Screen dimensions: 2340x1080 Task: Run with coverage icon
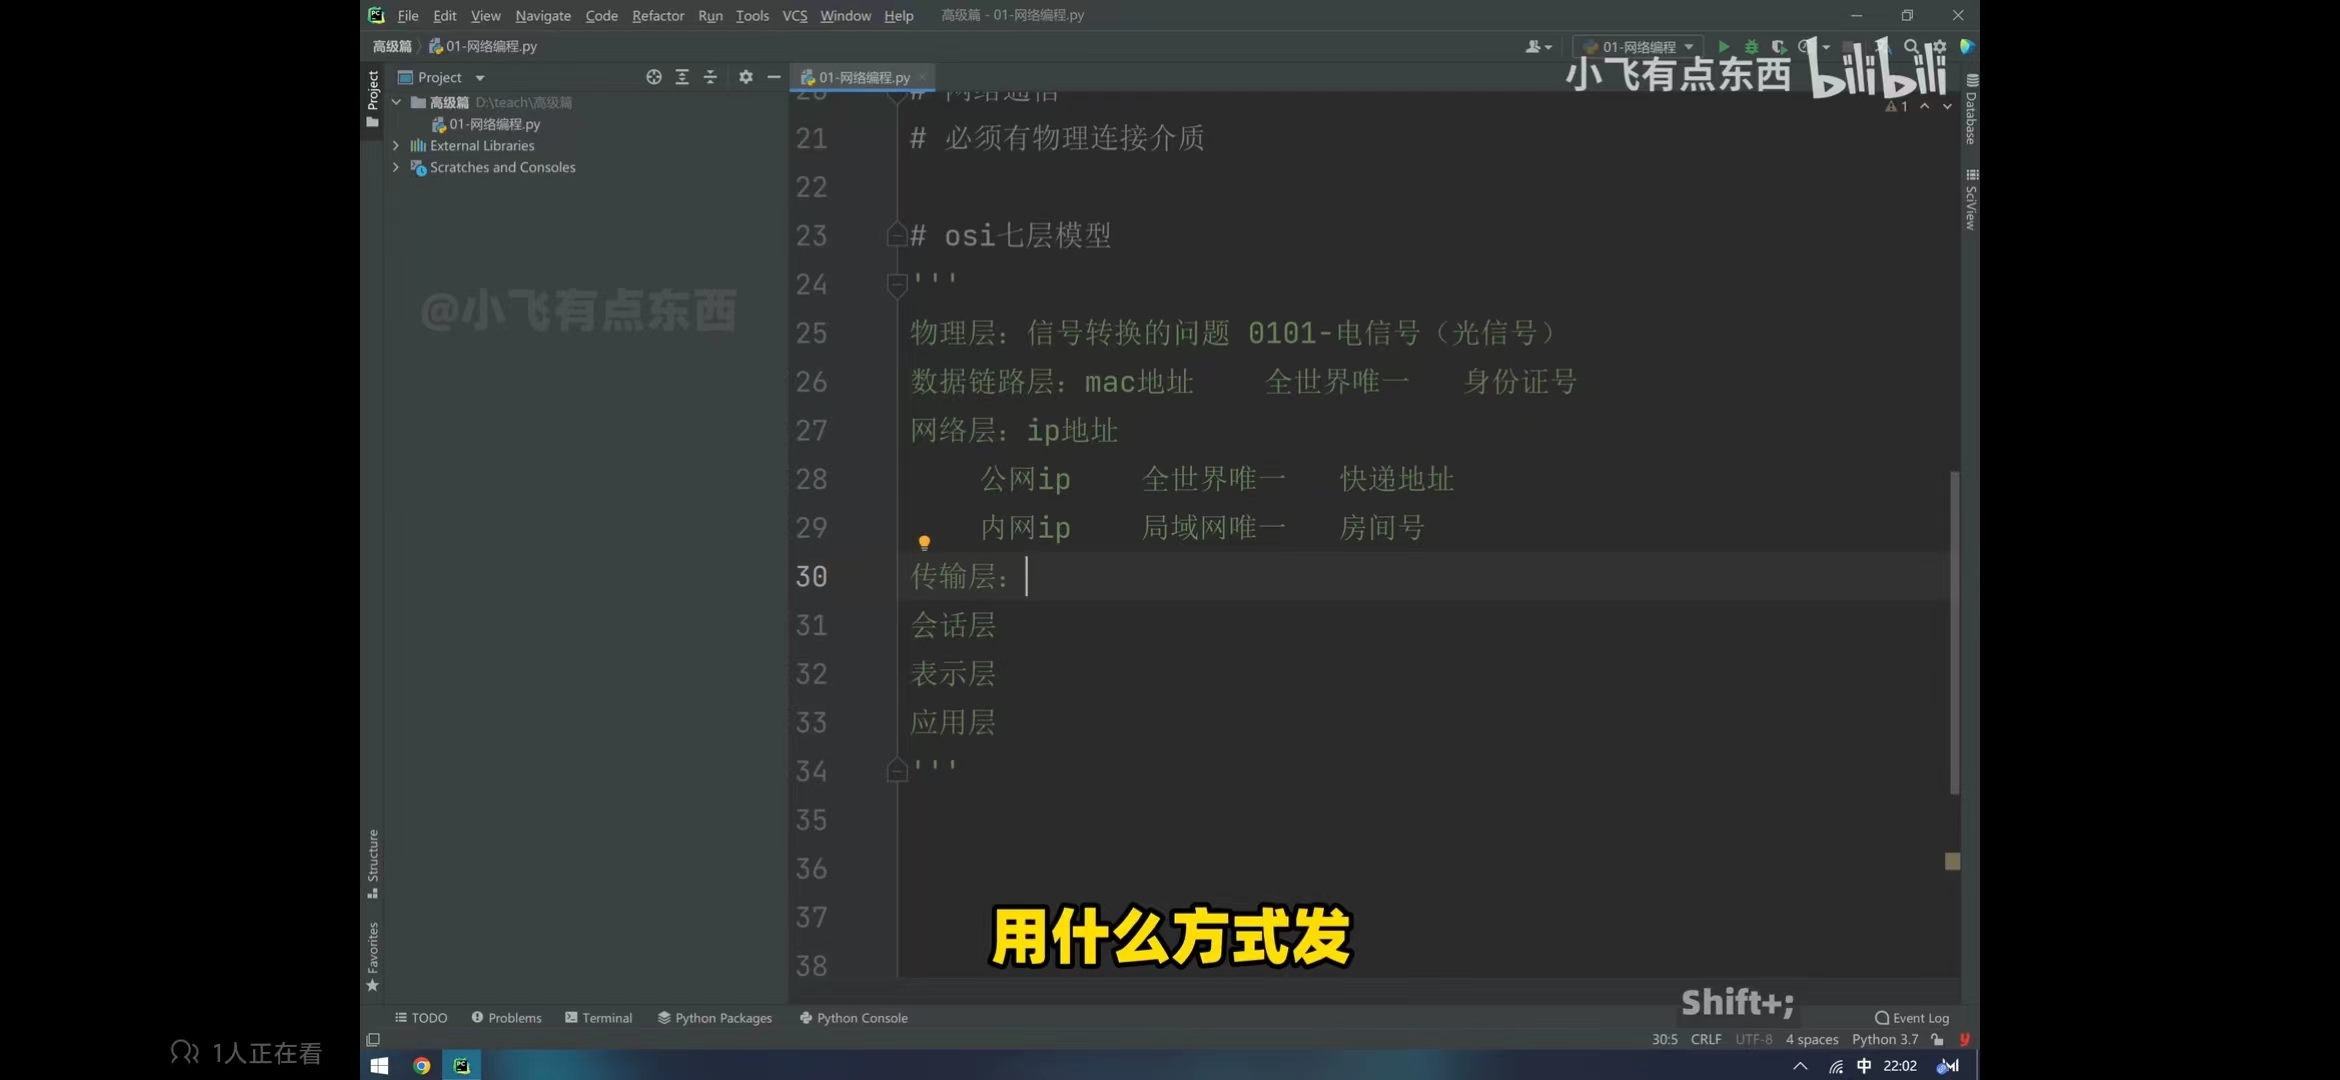[1778, 47]
